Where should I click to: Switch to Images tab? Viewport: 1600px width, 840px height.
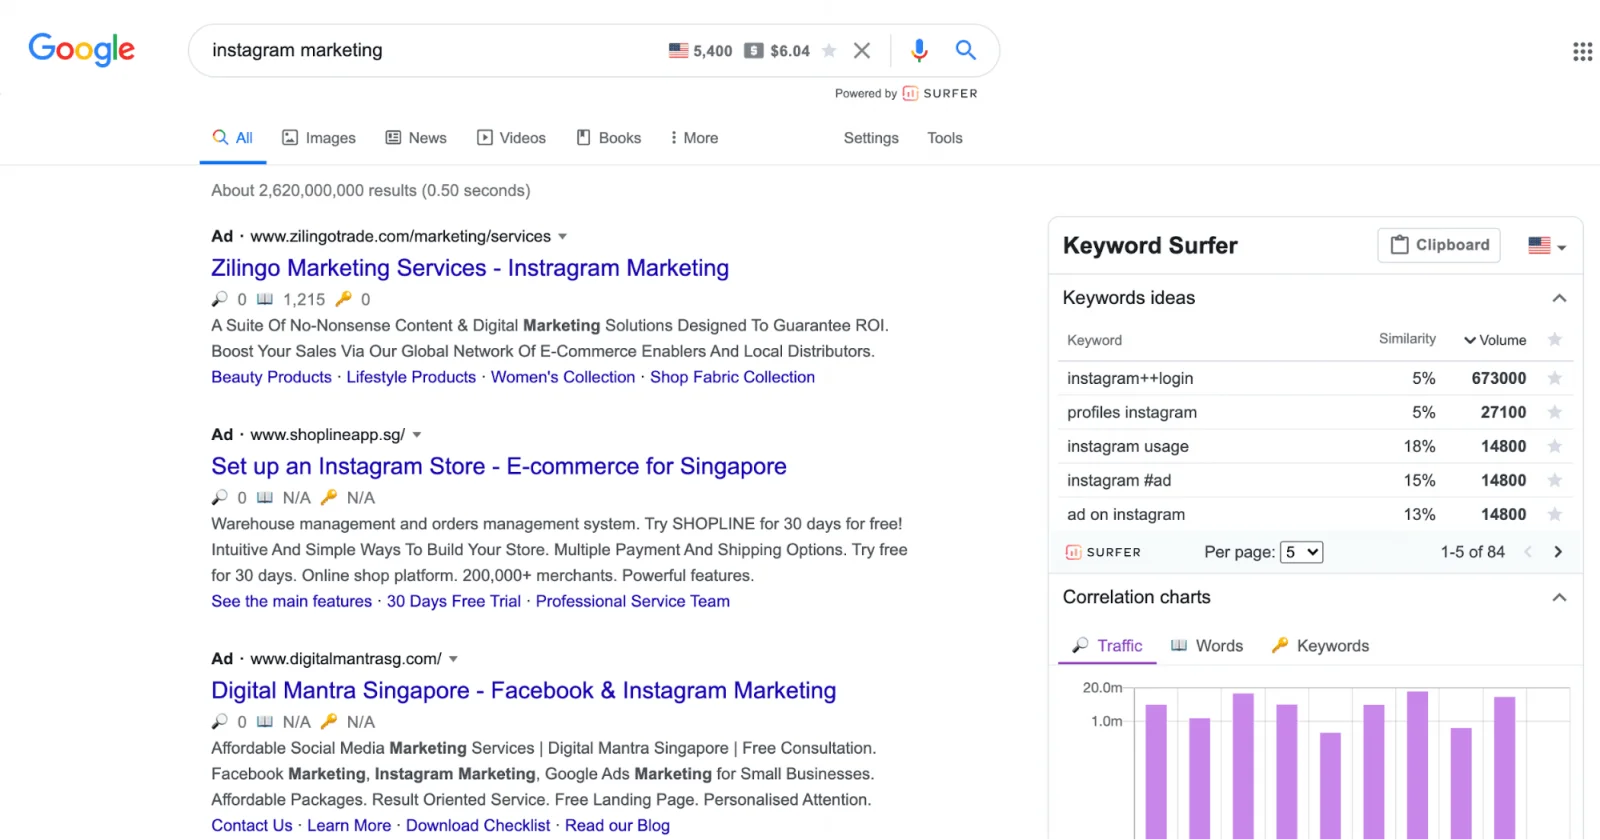tap(319, 138)
